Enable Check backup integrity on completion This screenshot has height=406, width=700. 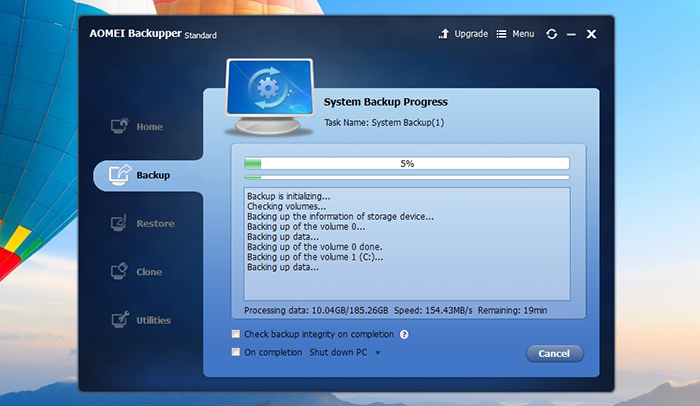click(236, 334)
